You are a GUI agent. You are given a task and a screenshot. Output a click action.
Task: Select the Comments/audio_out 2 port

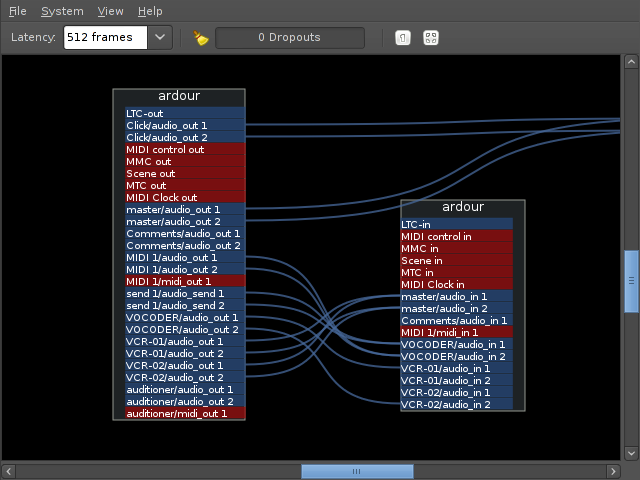coord(185,245)
